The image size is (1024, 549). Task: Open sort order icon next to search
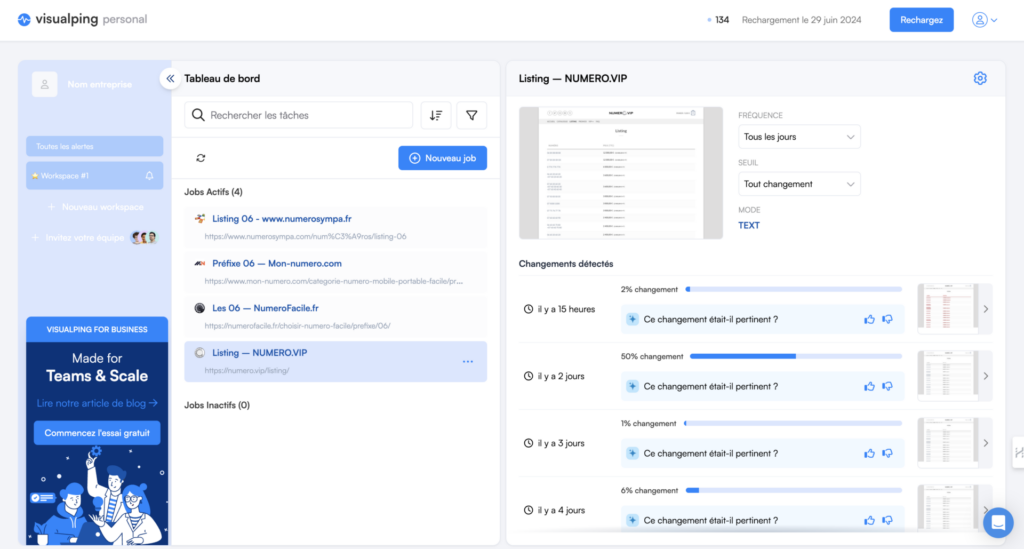pos(436,116)
